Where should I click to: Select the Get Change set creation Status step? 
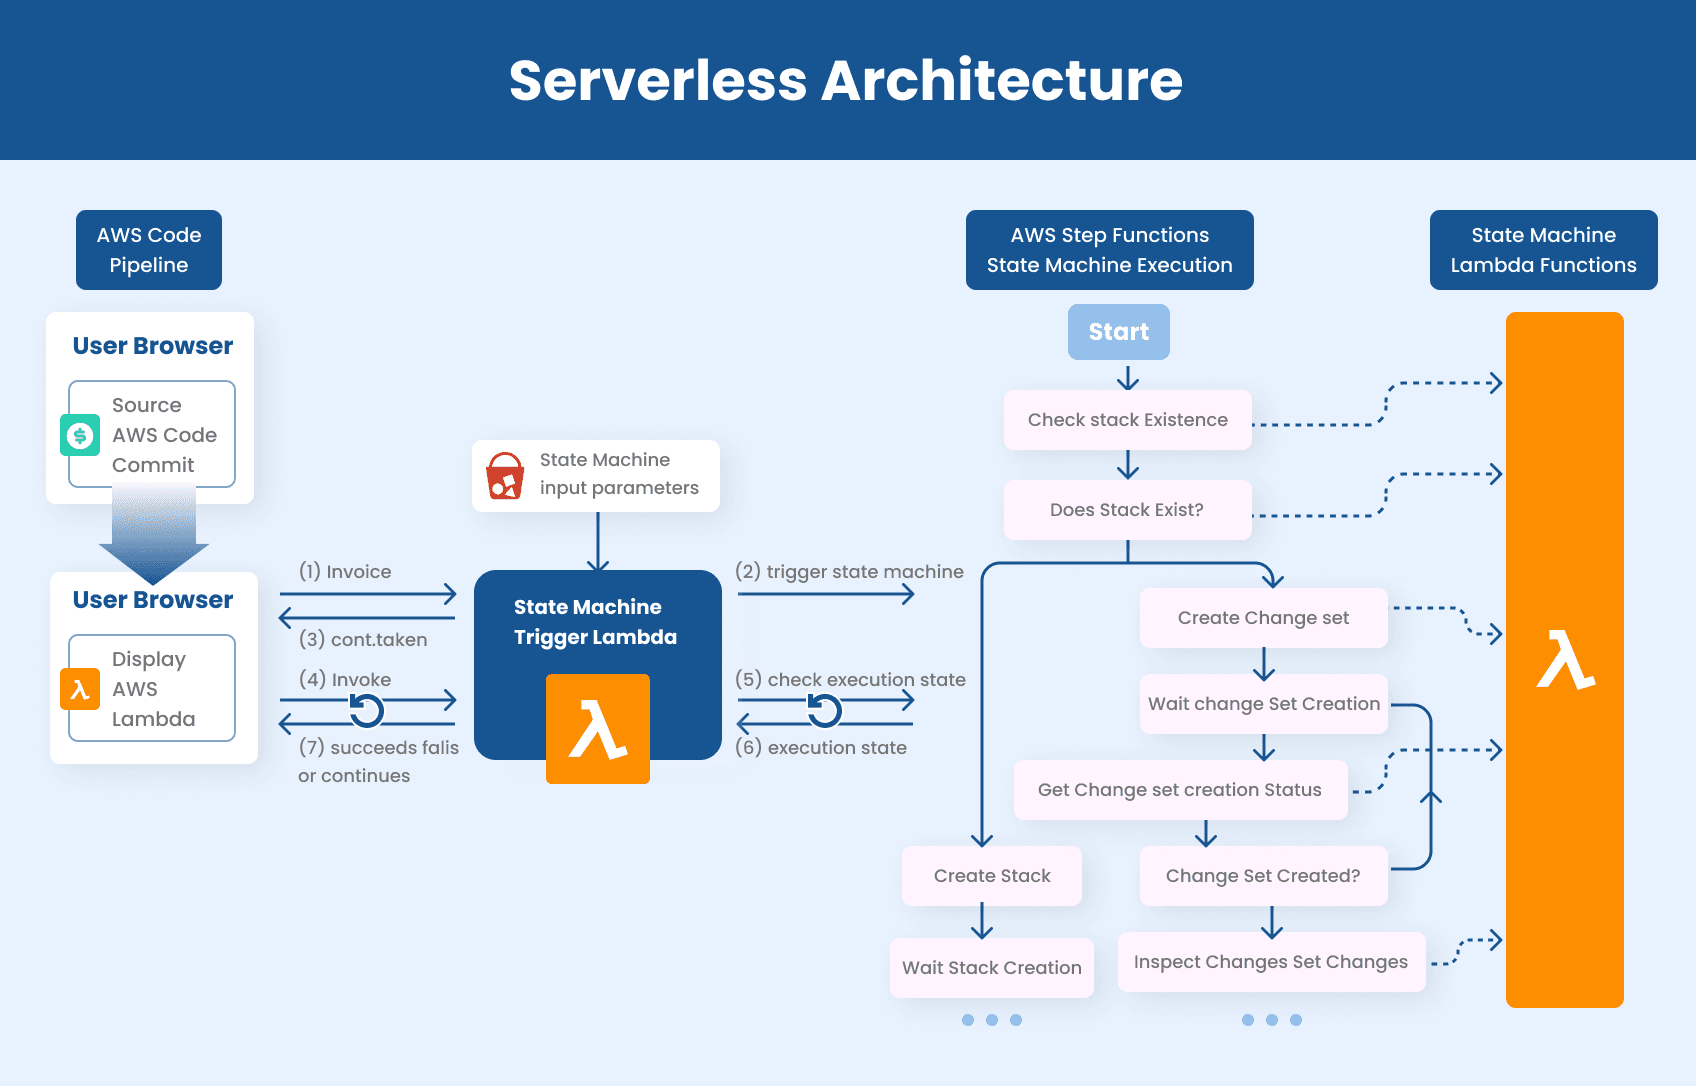1180,790
